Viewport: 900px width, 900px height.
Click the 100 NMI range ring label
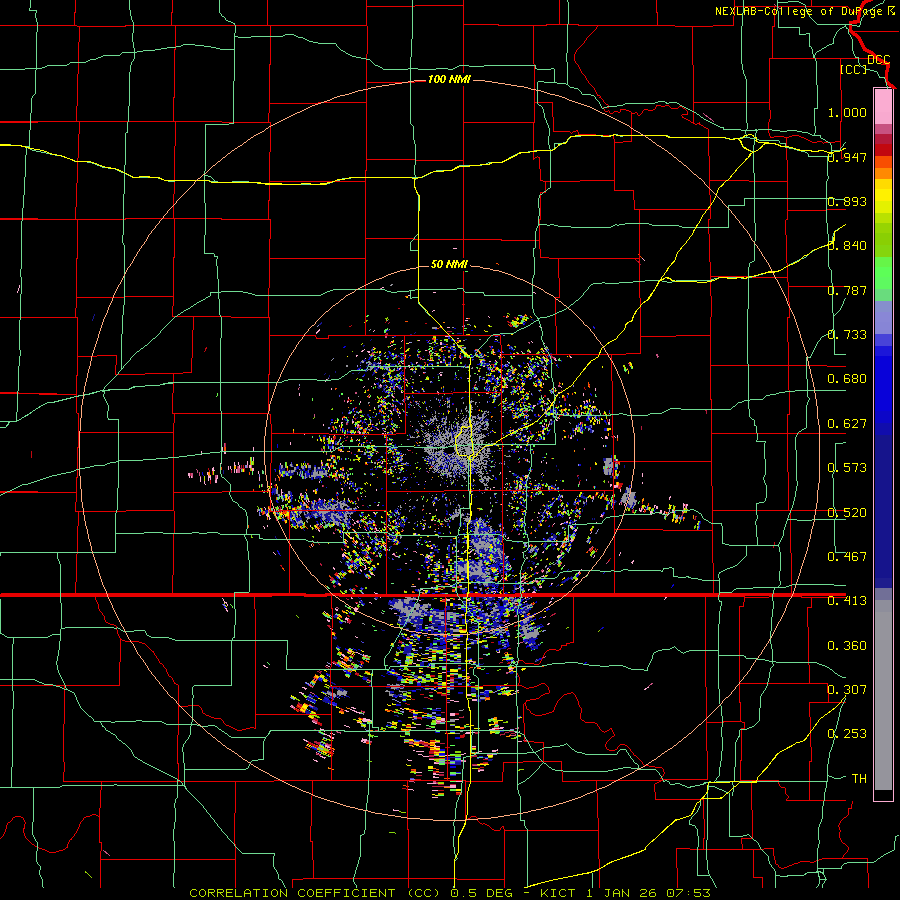[x=449, y=79]
